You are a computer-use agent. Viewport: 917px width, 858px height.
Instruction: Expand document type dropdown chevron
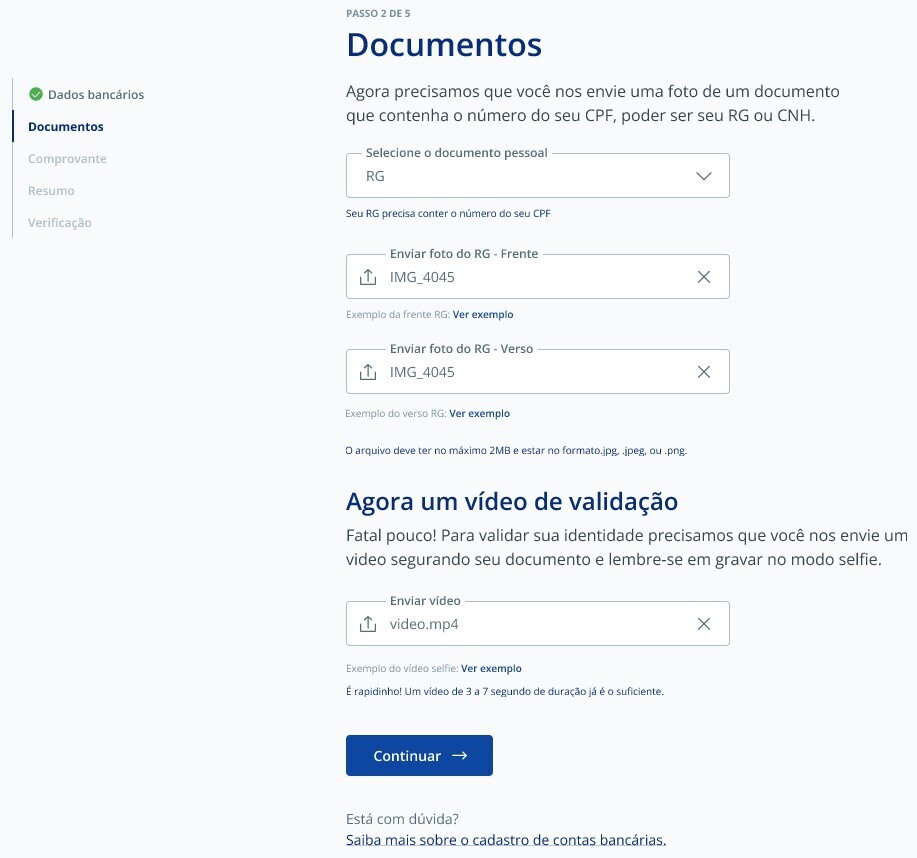pyautogui.click(x=704, y=176)
